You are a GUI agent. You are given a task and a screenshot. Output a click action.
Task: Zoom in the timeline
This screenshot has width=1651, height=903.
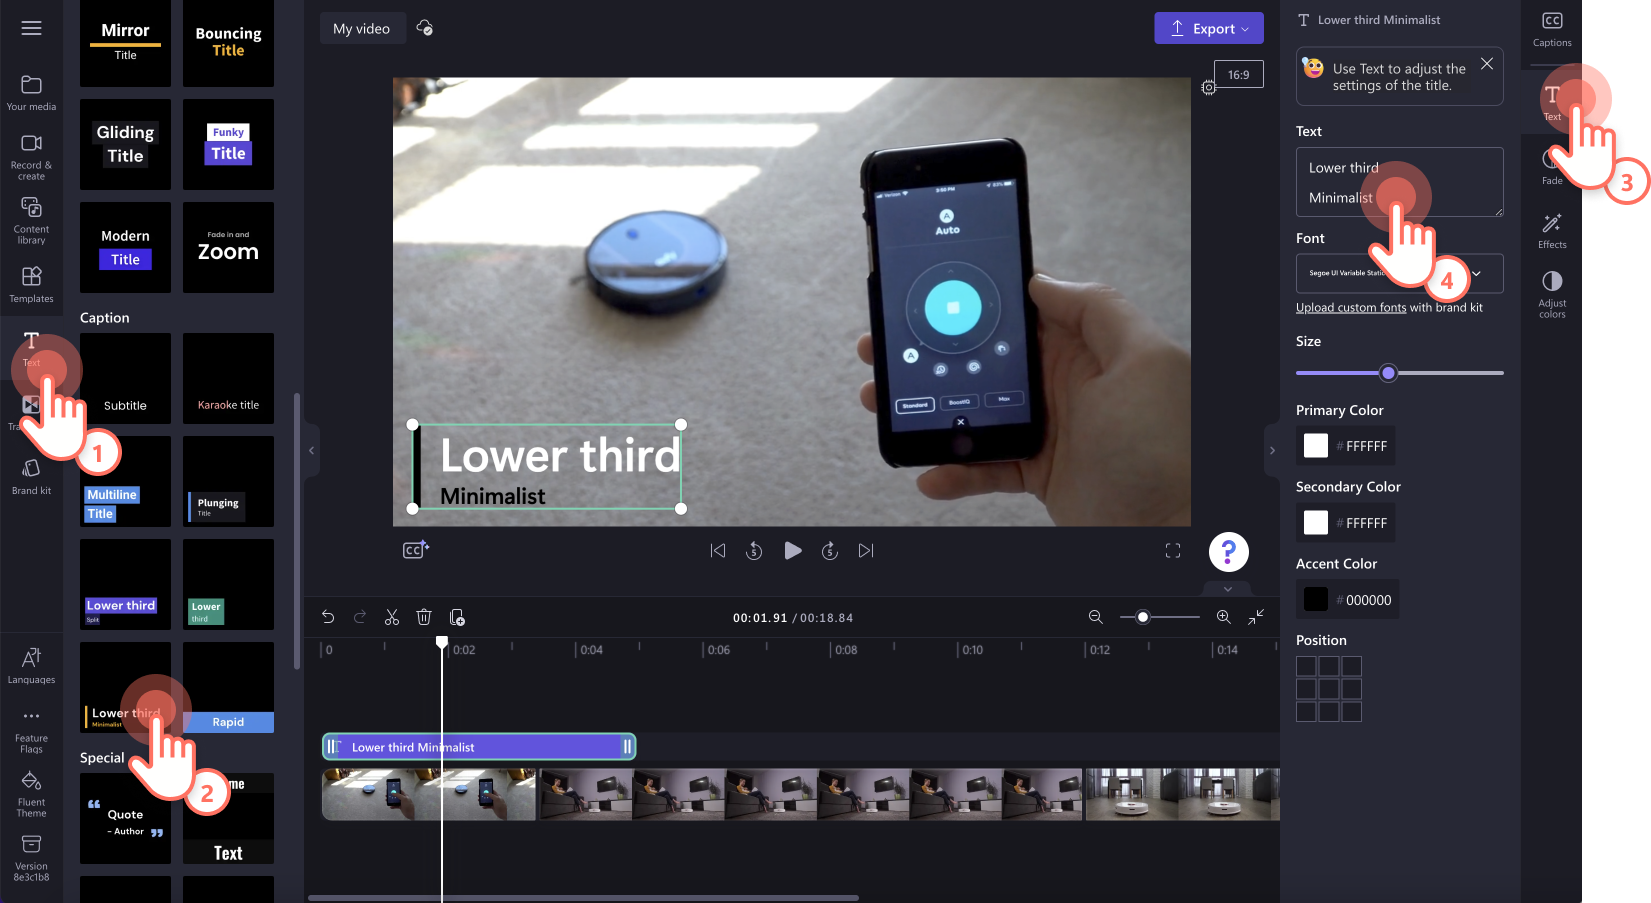click(1223, 617)
